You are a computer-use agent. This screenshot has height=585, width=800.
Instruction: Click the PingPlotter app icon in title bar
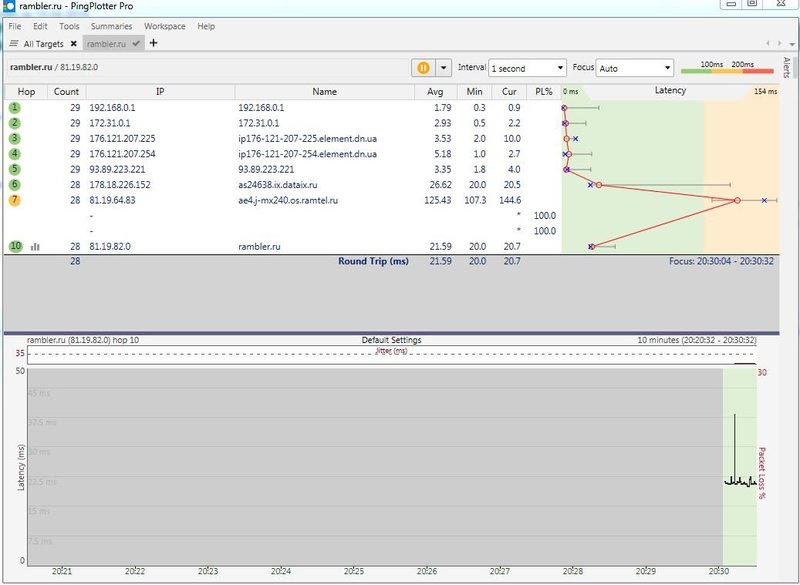coord(9,6)
